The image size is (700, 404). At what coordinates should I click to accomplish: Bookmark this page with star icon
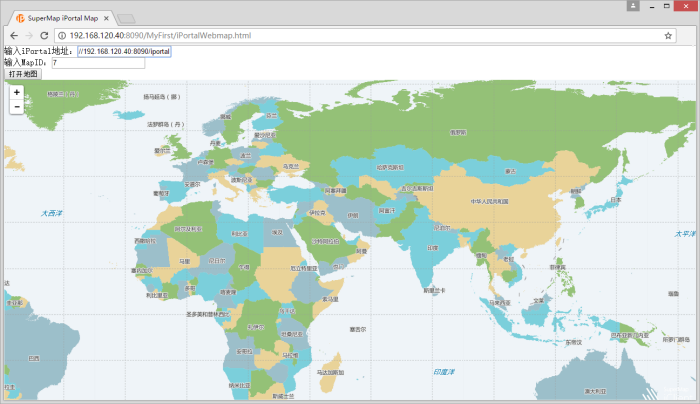[x=667, y=35]
